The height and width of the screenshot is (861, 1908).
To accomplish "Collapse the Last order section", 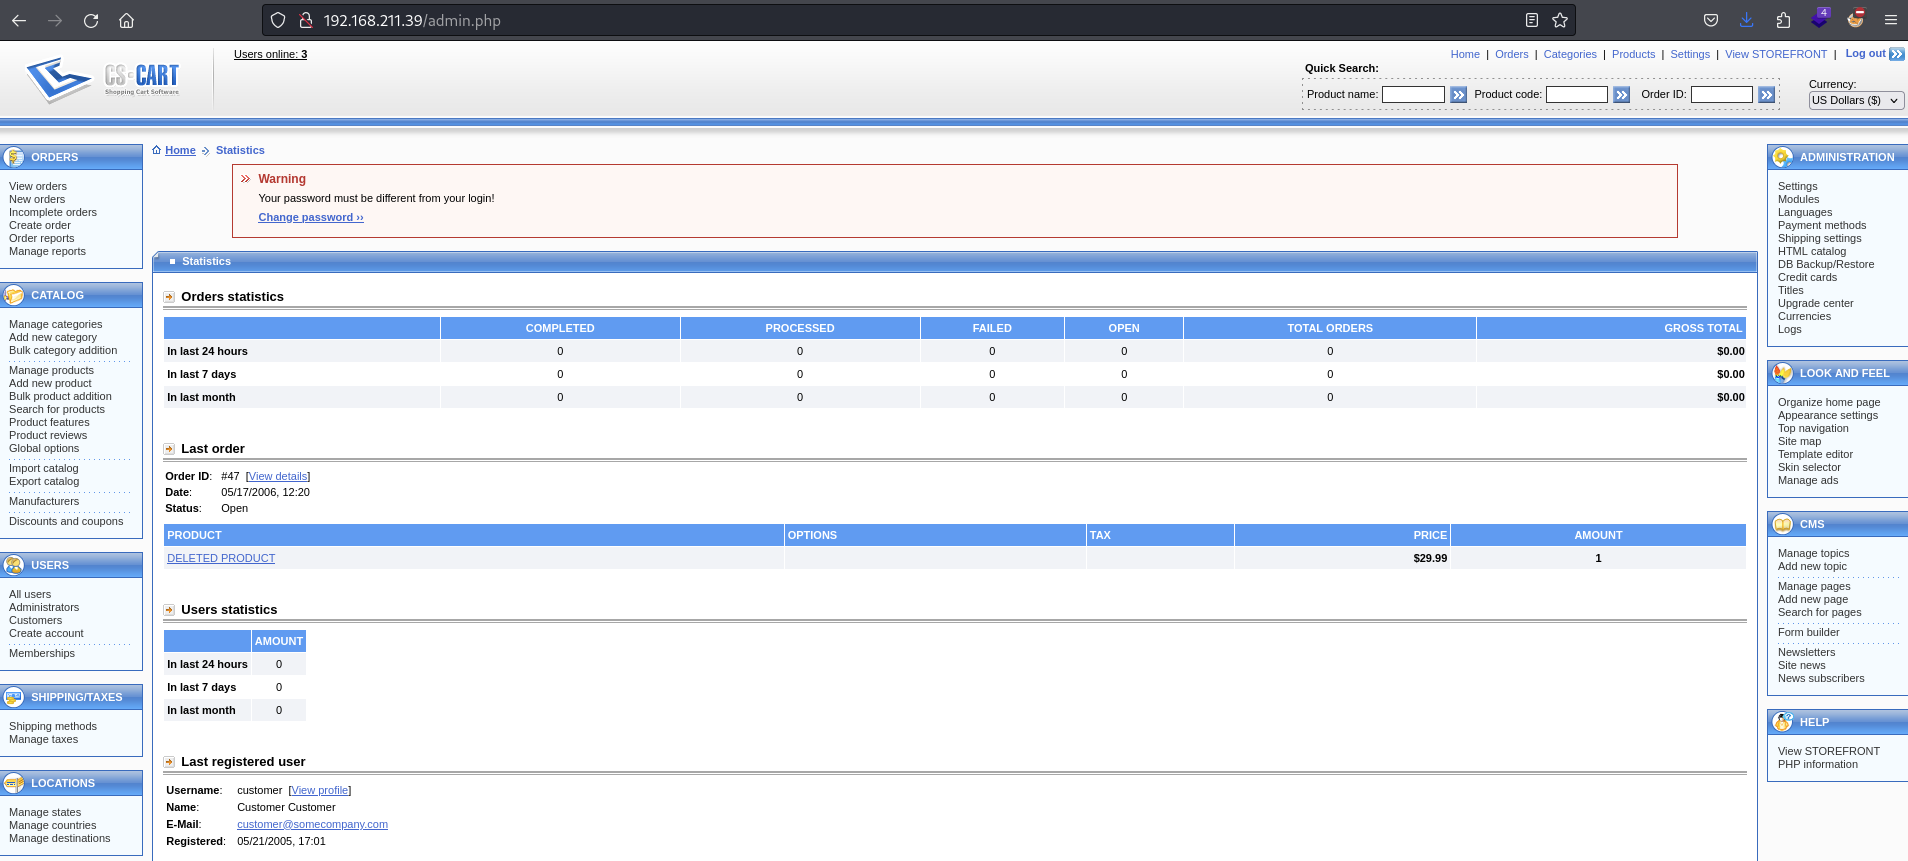I will 169,449.
